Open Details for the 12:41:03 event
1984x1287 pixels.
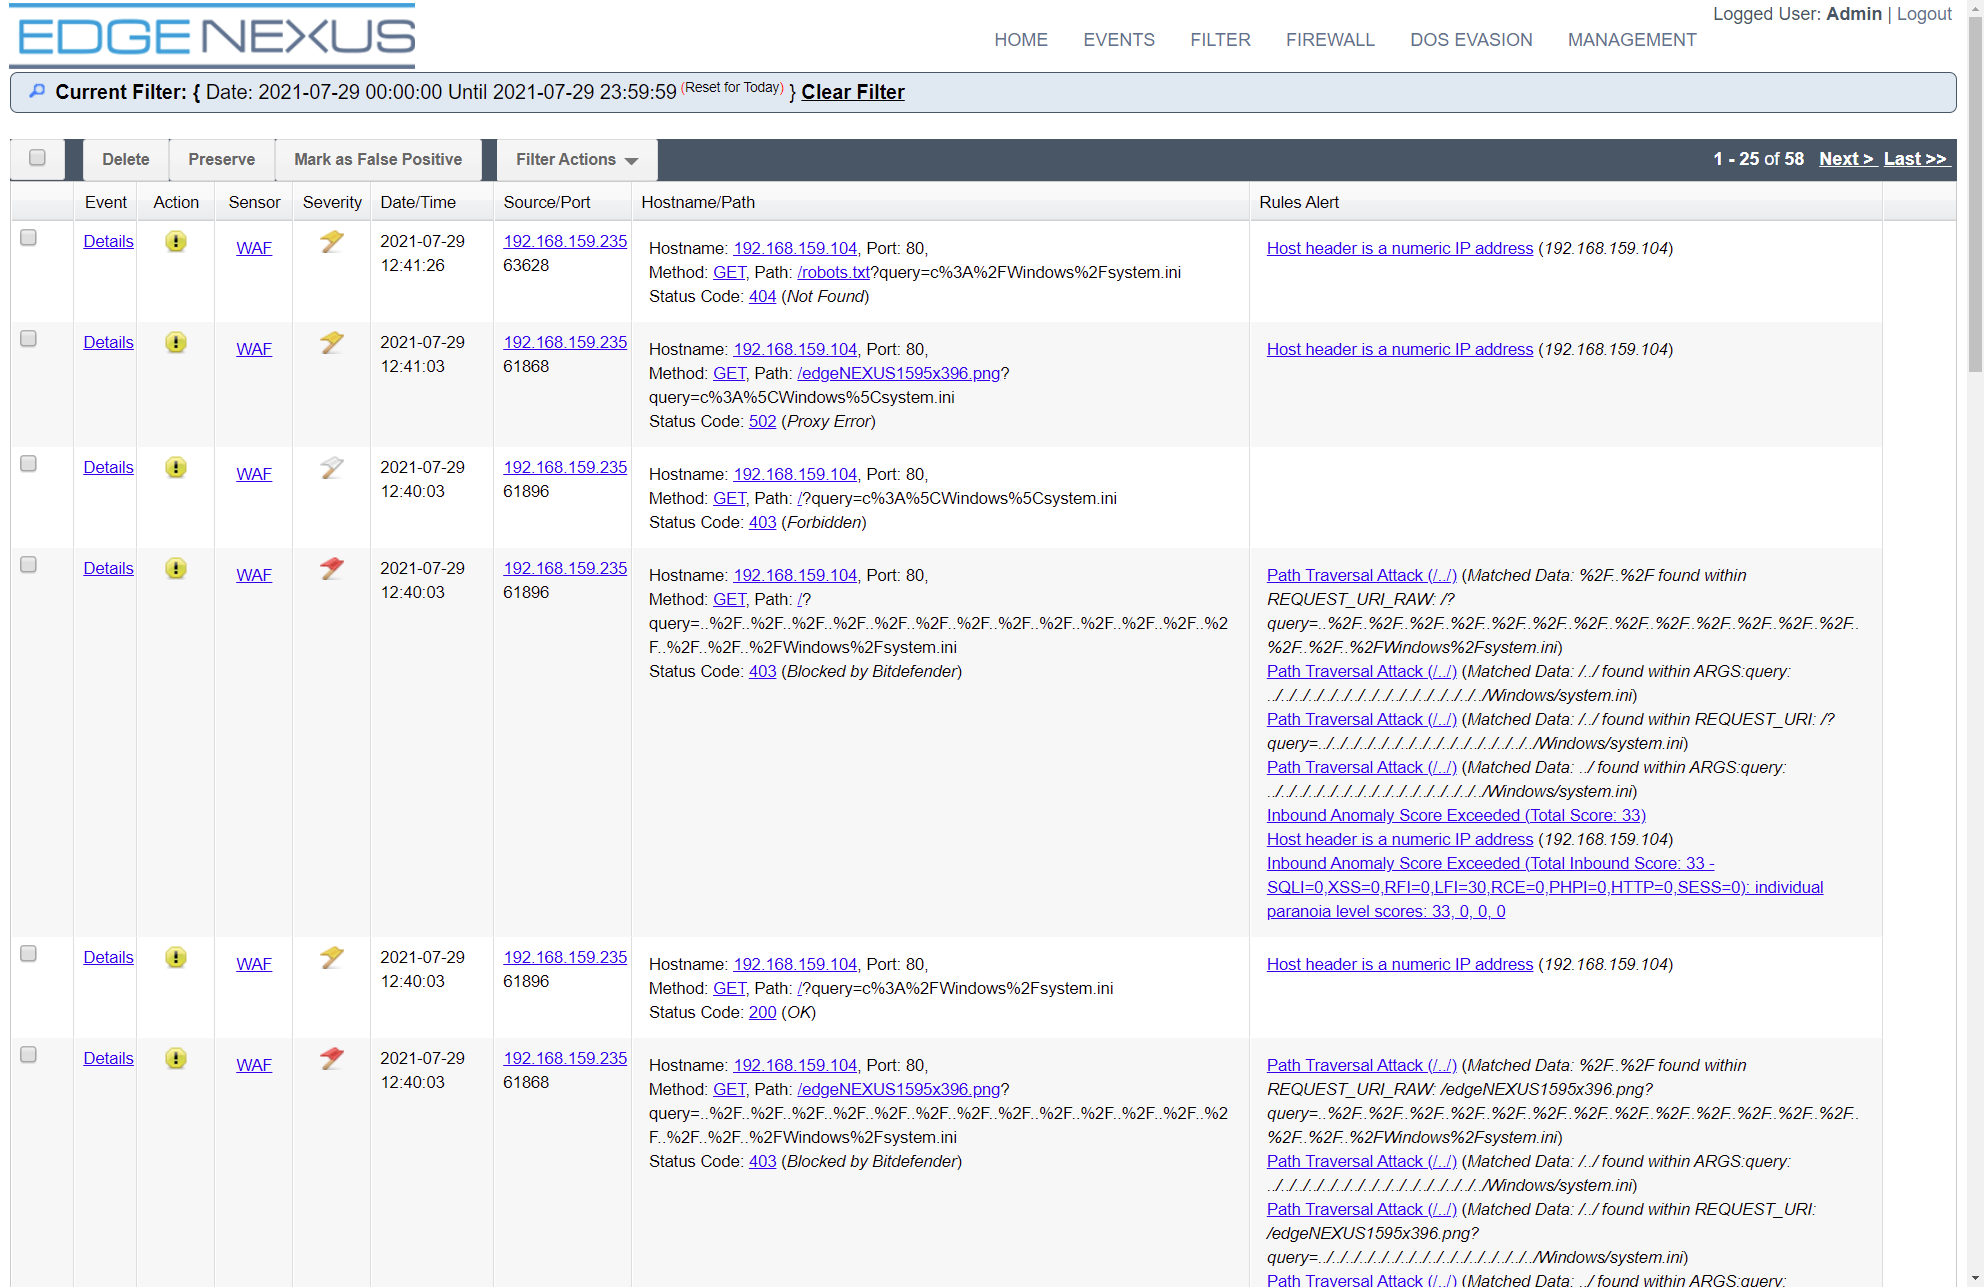tap(108, 342)
